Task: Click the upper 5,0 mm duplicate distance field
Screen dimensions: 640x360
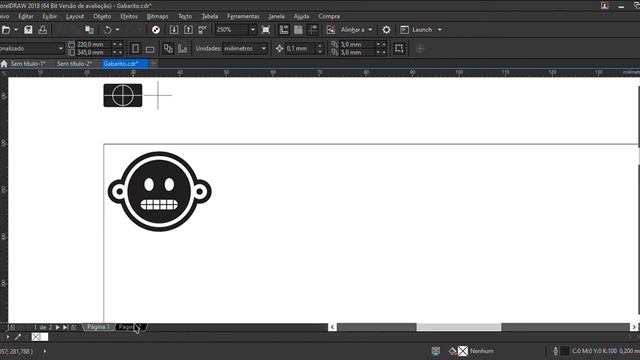Action: pyautogui.click(x=357, y=44)
